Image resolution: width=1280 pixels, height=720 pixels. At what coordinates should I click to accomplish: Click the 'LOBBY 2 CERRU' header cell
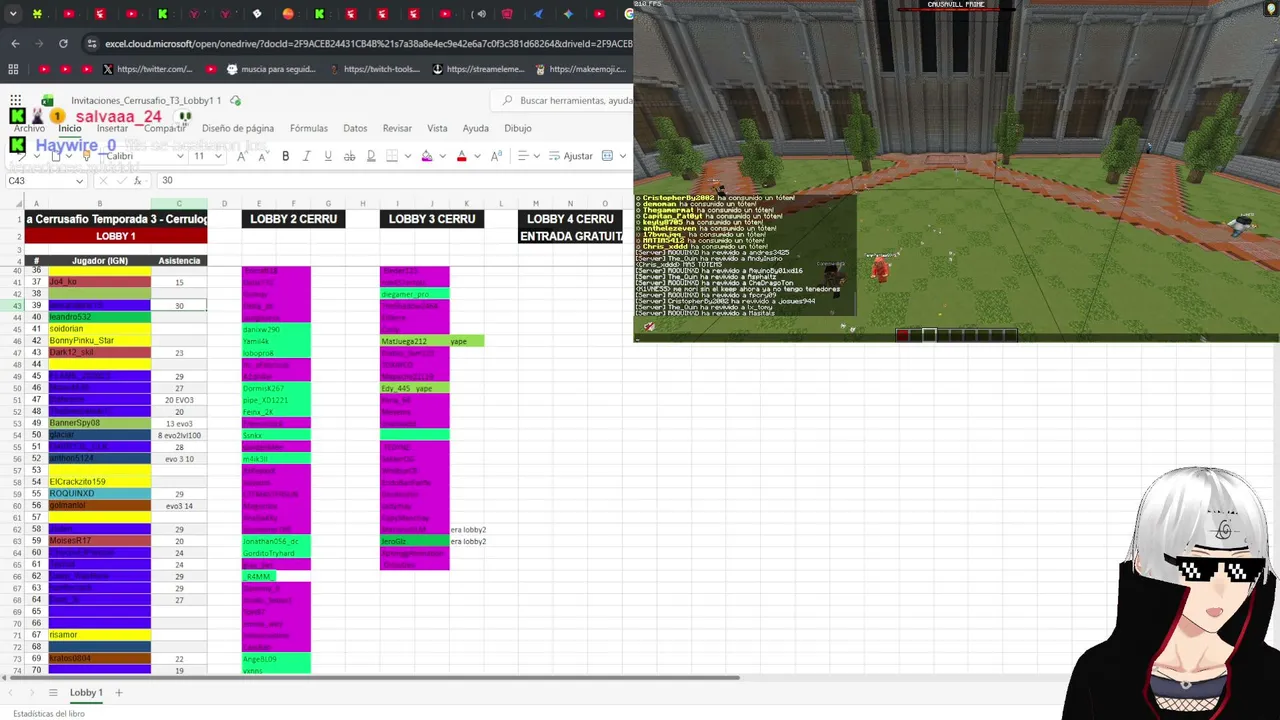tap(293, 219)
